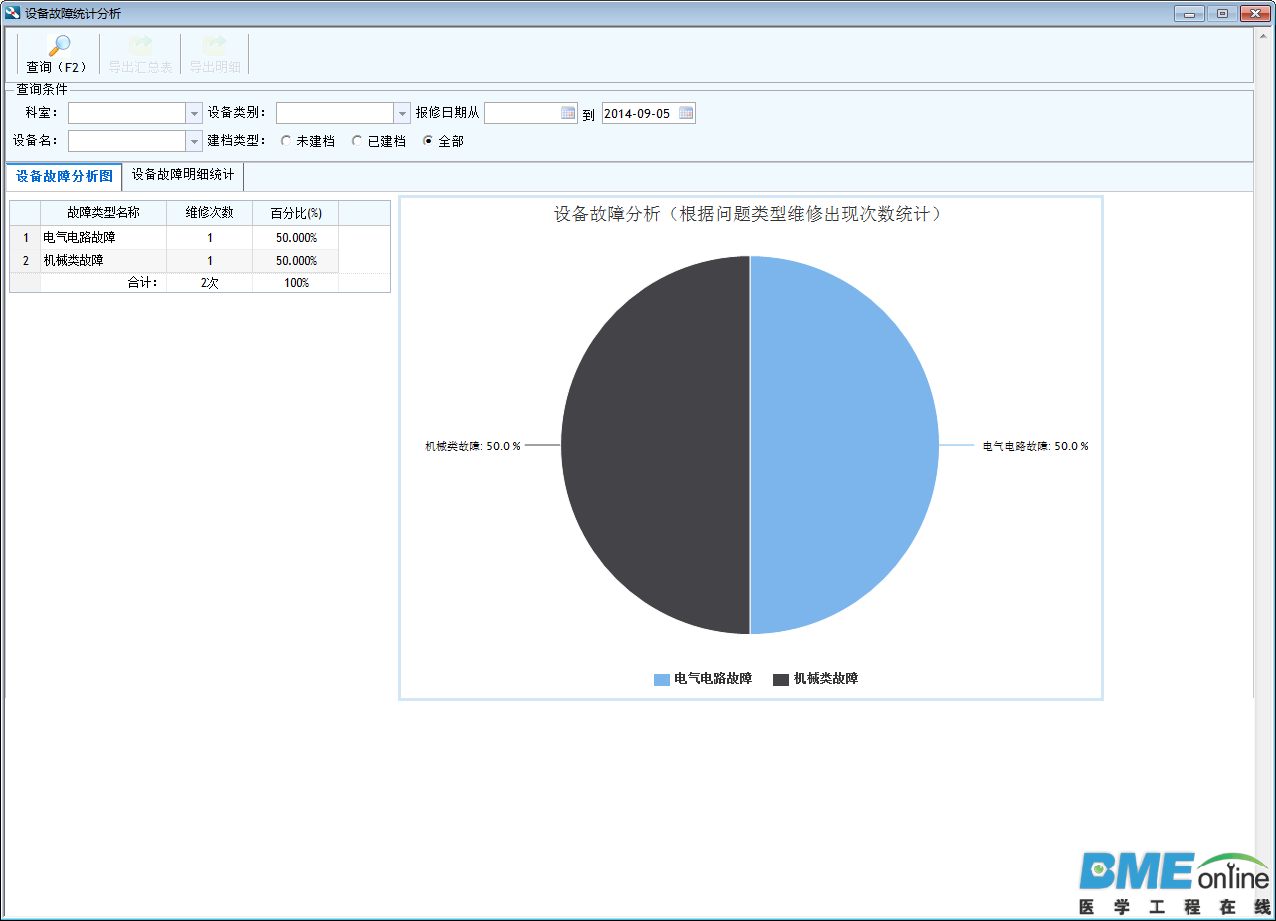
Task: Click the 导出明细 export icon
Action: (x=214, y=46)
